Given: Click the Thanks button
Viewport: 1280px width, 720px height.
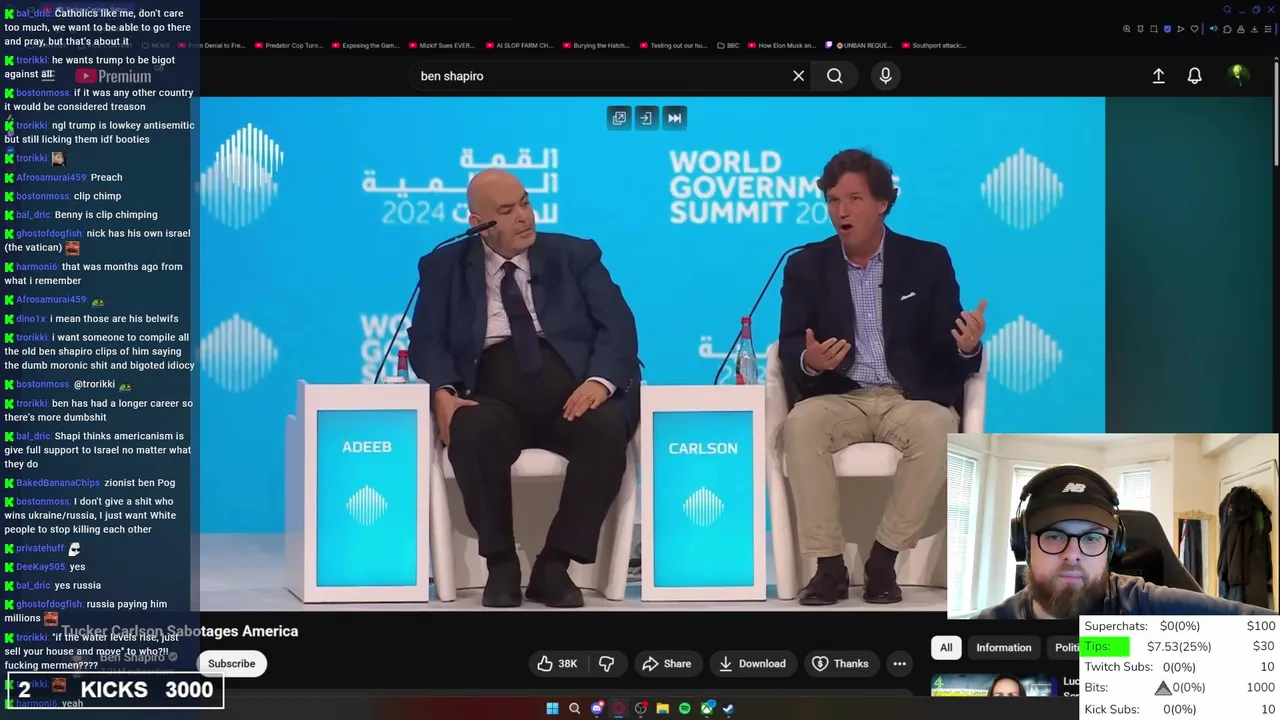Looking at the screenshot, I should click(x=841, y=663).
